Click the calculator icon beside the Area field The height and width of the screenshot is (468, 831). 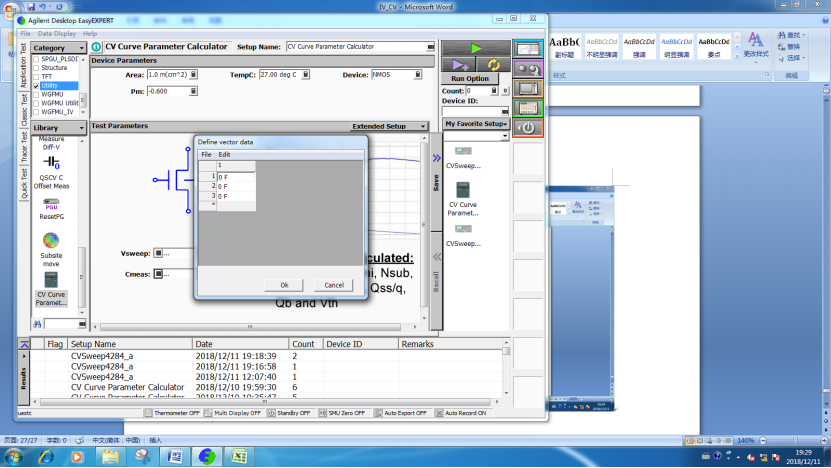tap(193, 75)
